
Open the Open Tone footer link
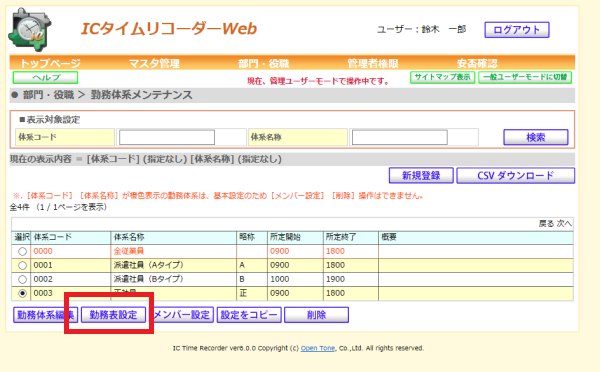(318, 348)
